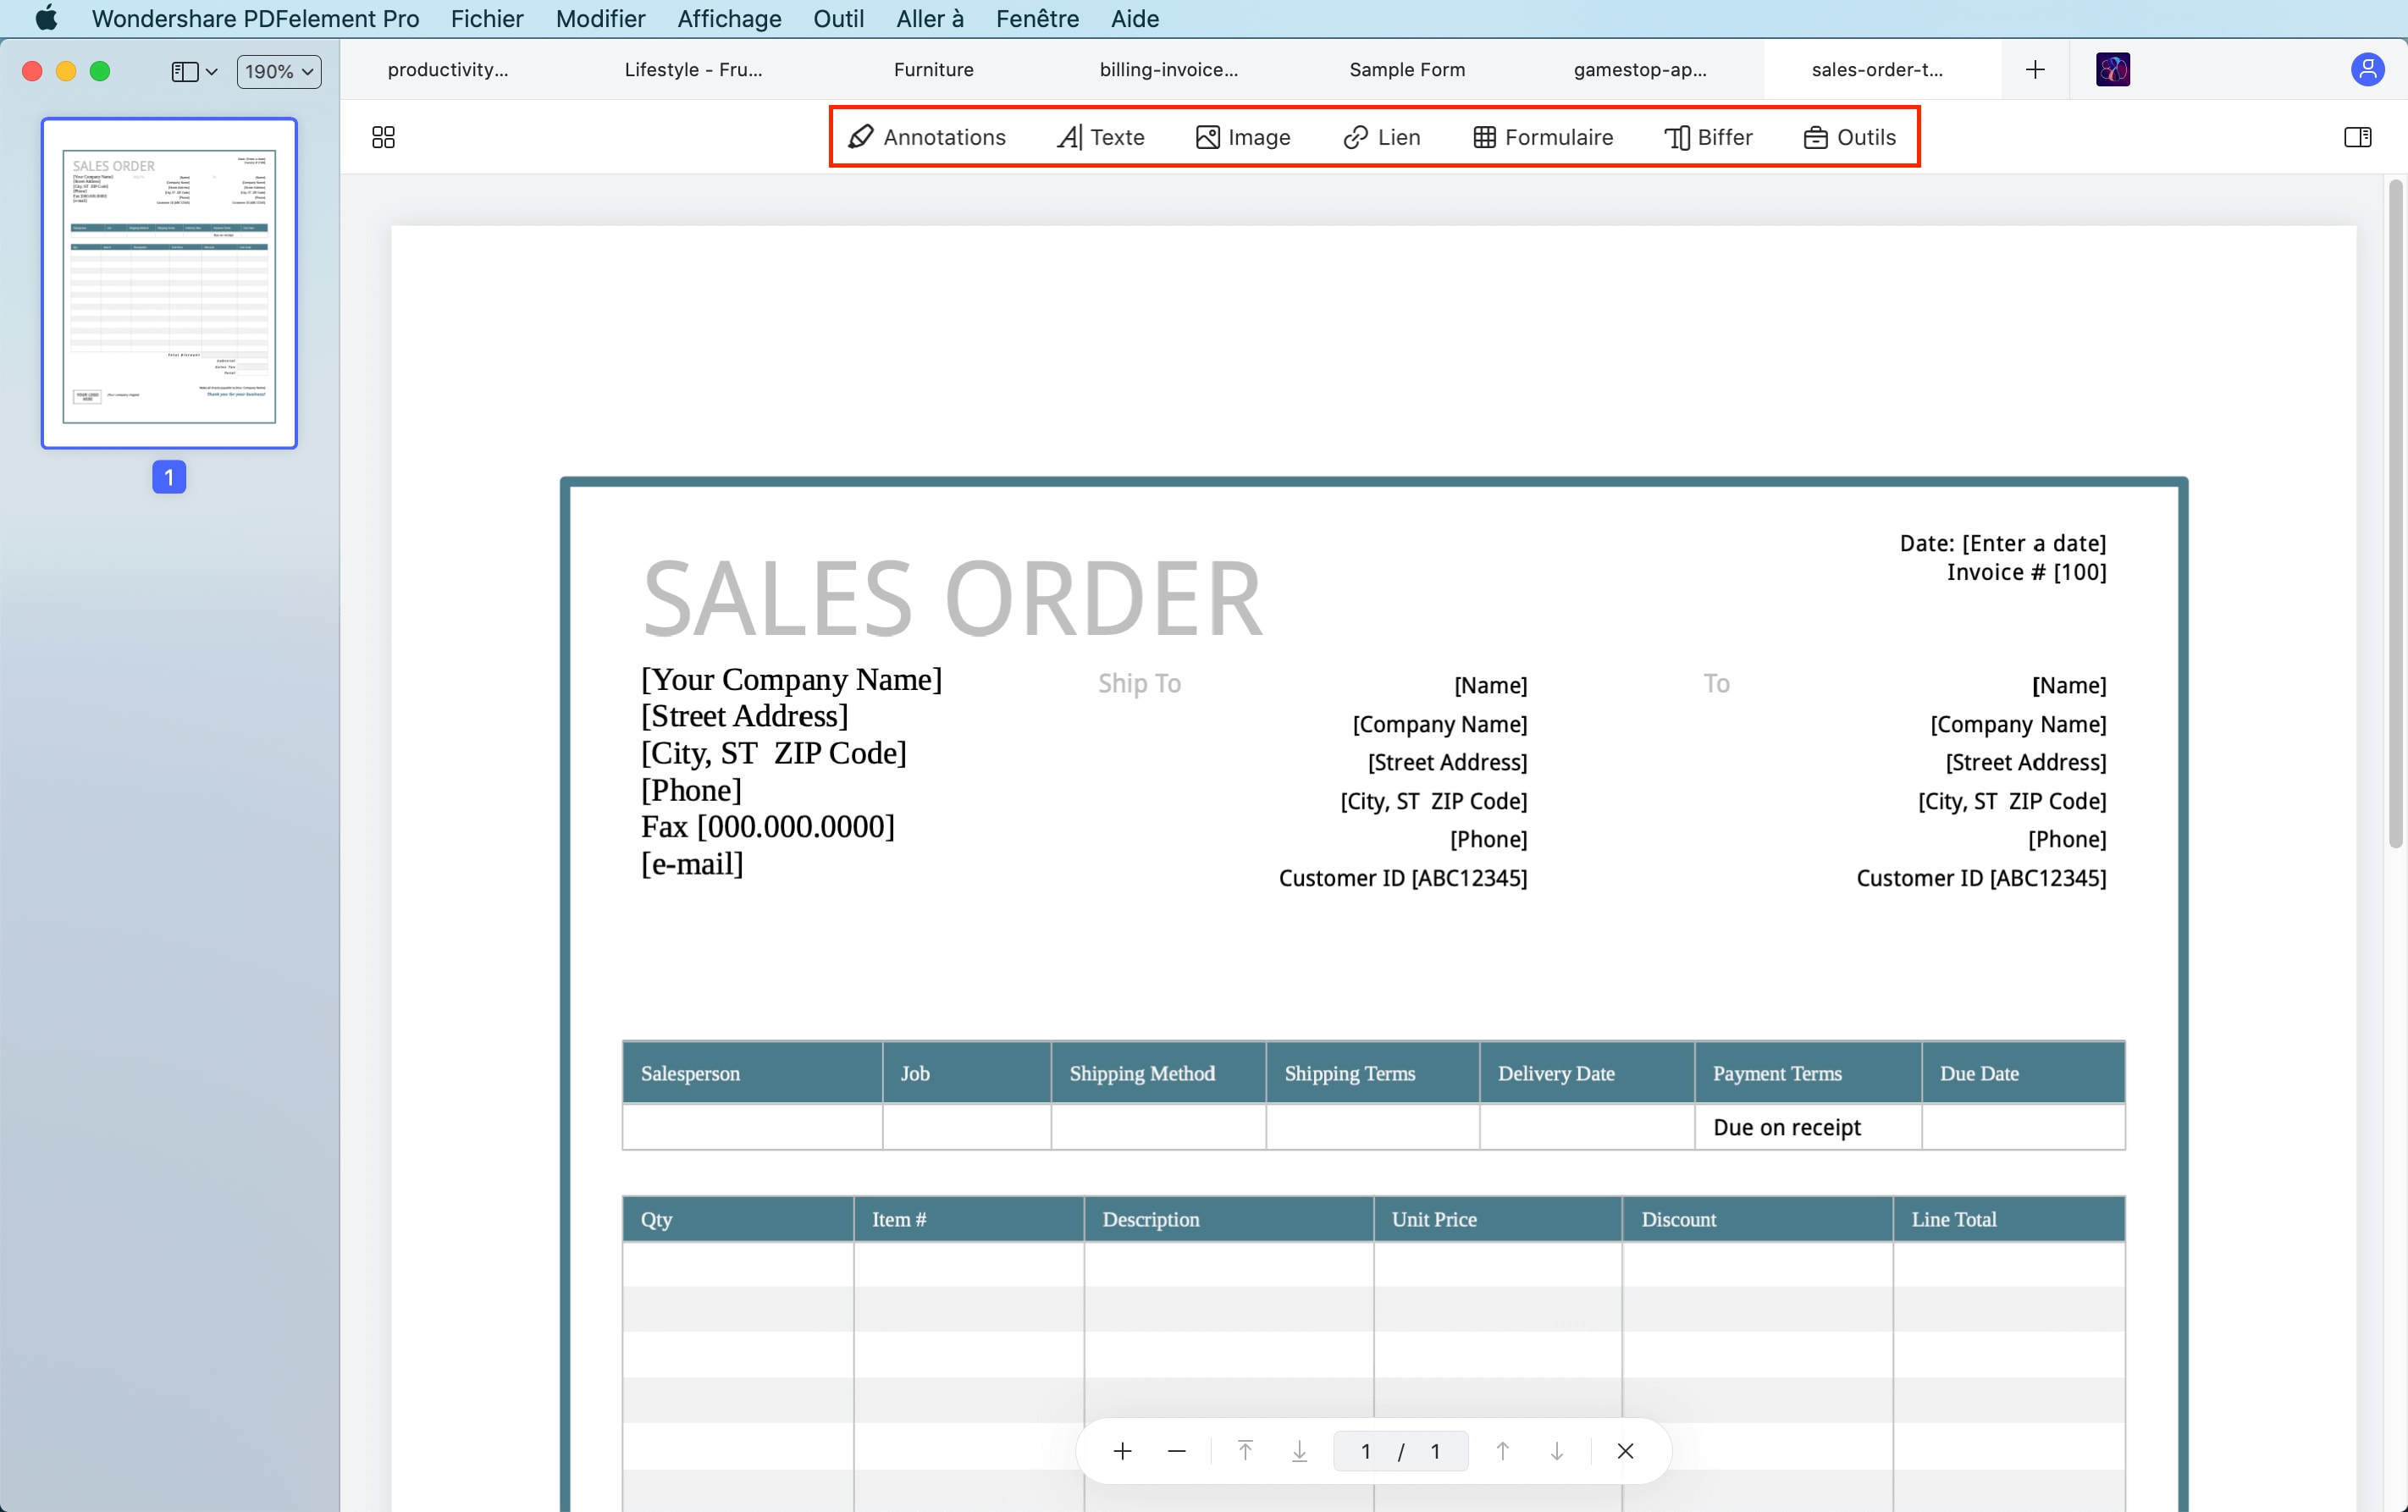
Task: Switch to the Sample Form tab
Action: point(1407,69)
